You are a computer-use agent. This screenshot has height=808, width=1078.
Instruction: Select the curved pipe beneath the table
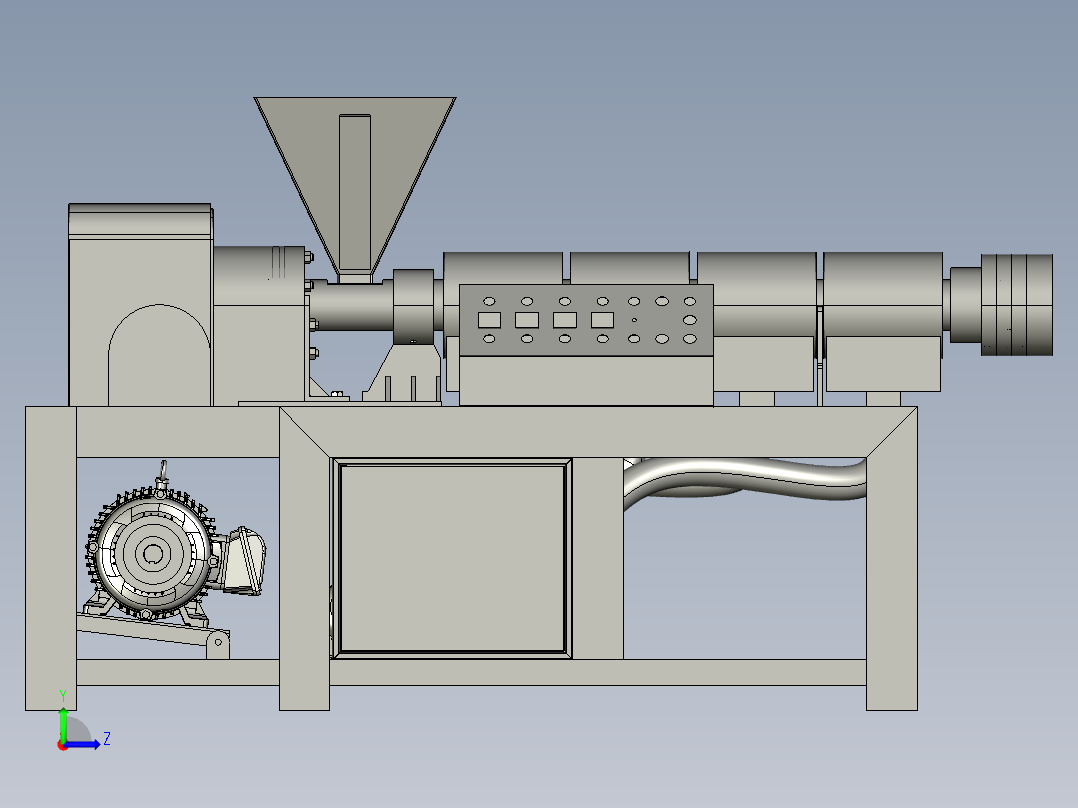click(x=745, y=478)
